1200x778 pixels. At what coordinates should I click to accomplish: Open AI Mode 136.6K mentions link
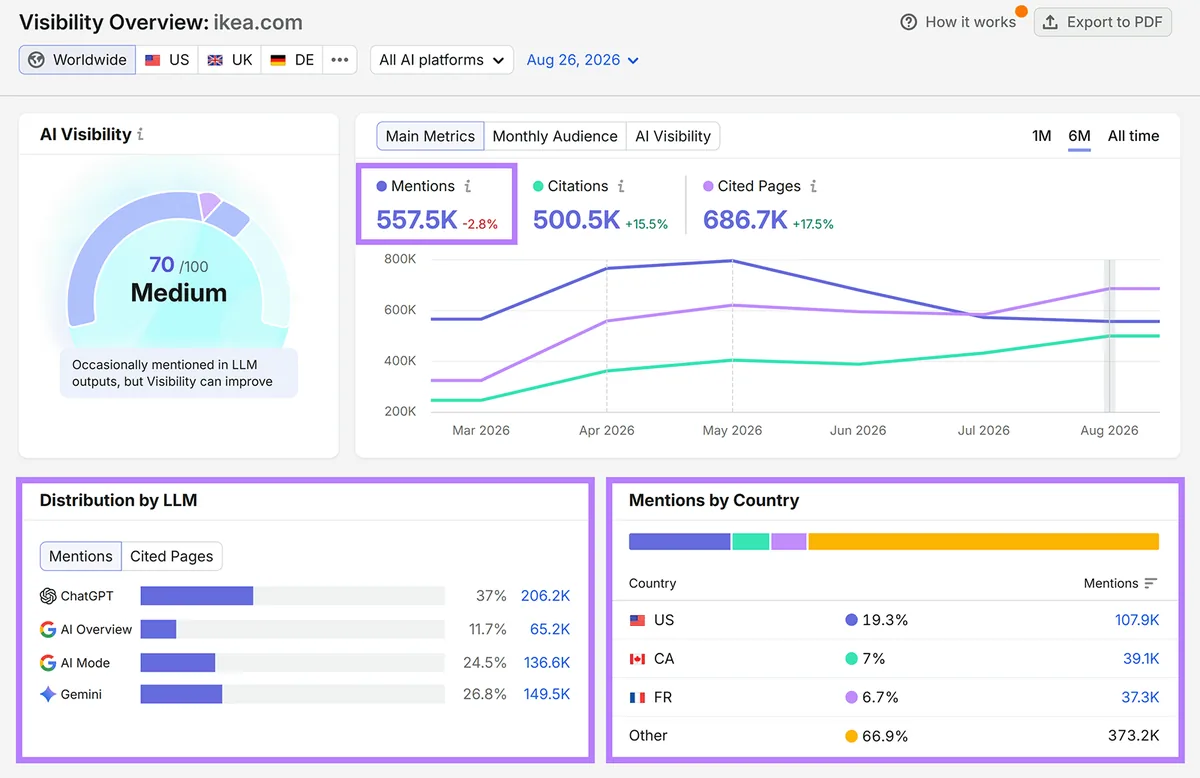tap(547, 663)
